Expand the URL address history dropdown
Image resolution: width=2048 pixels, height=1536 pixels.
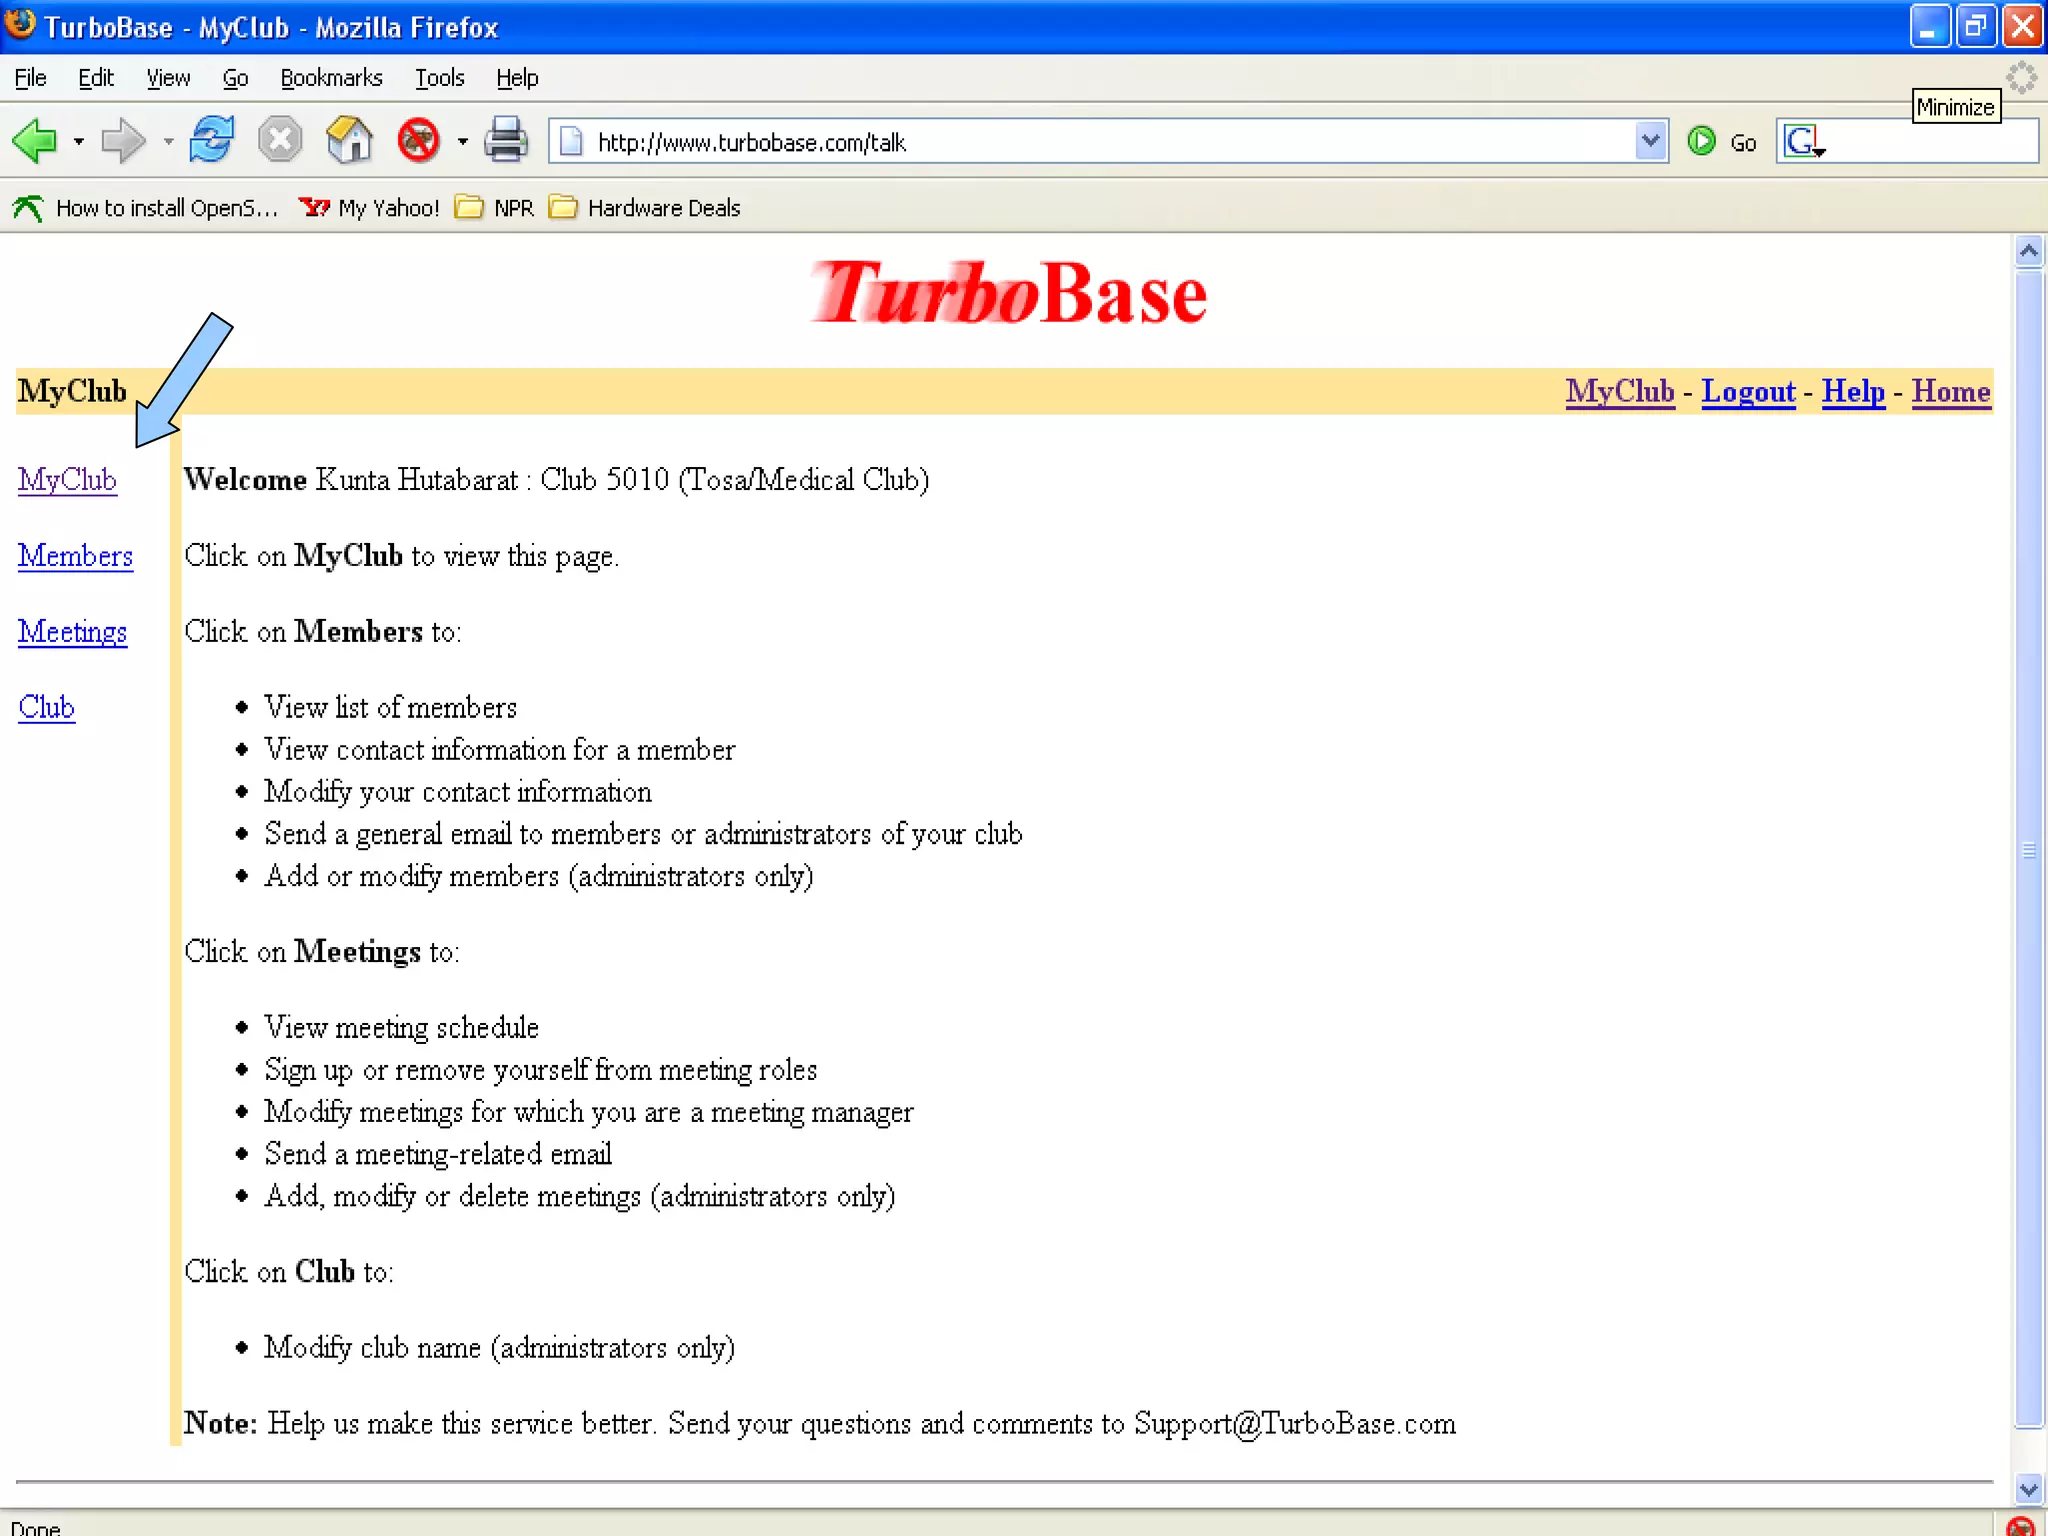click(x=1651, y=141)
